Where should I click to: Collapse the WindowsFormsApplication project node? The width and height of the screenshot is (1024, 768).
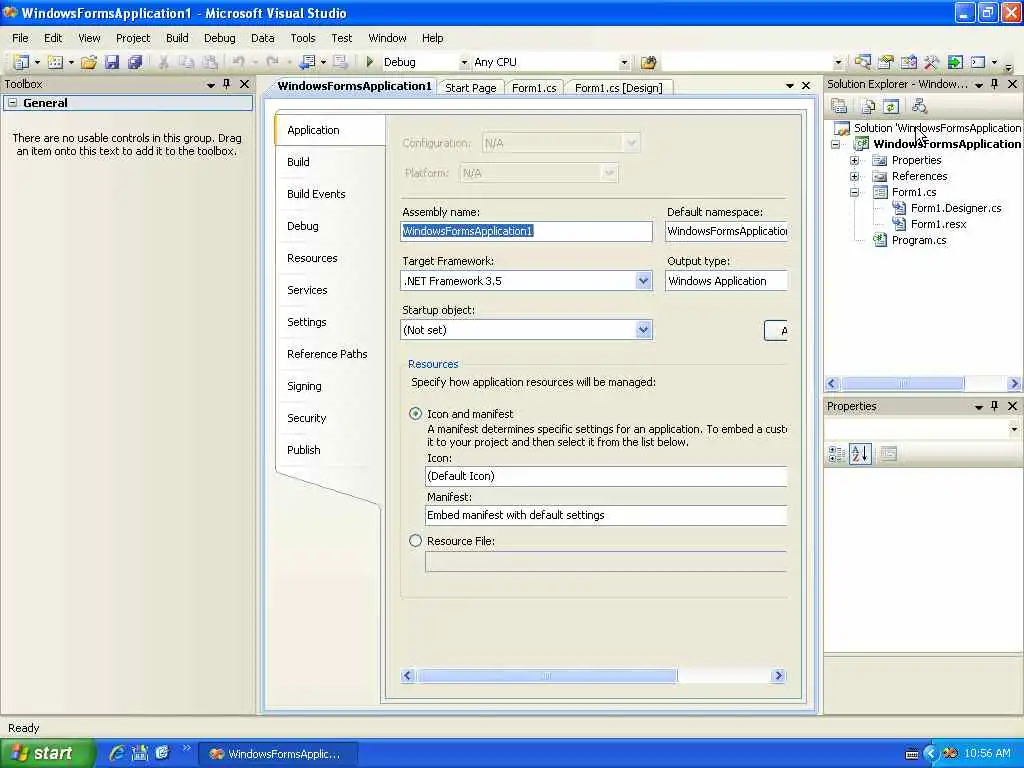[835, 144]
